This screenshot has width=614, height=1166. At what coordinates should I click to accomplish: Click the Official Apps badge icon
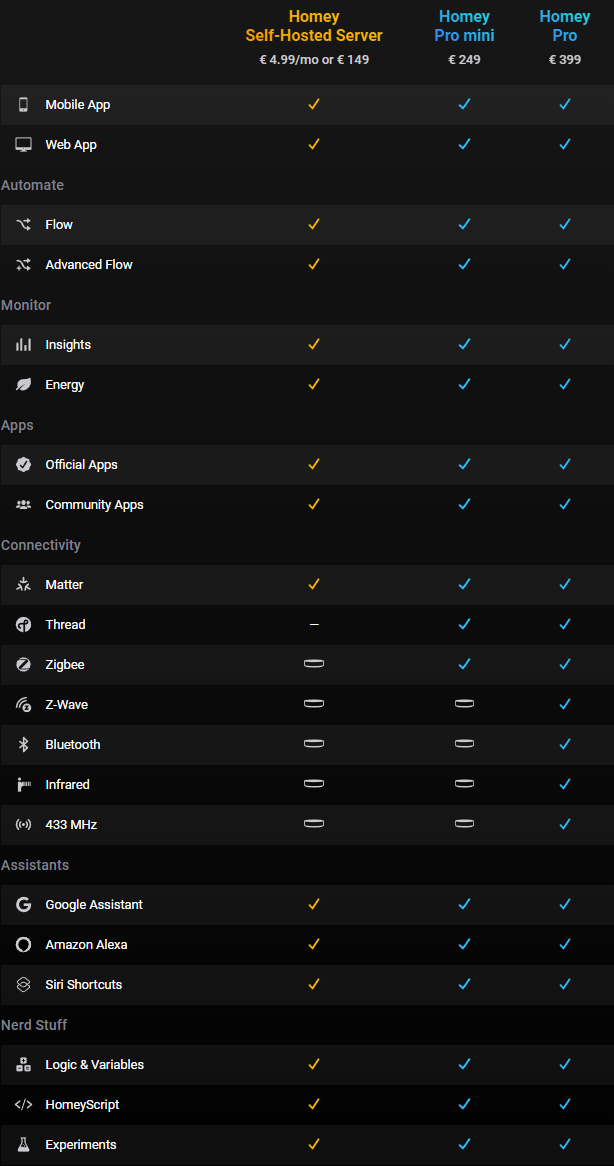23,465
